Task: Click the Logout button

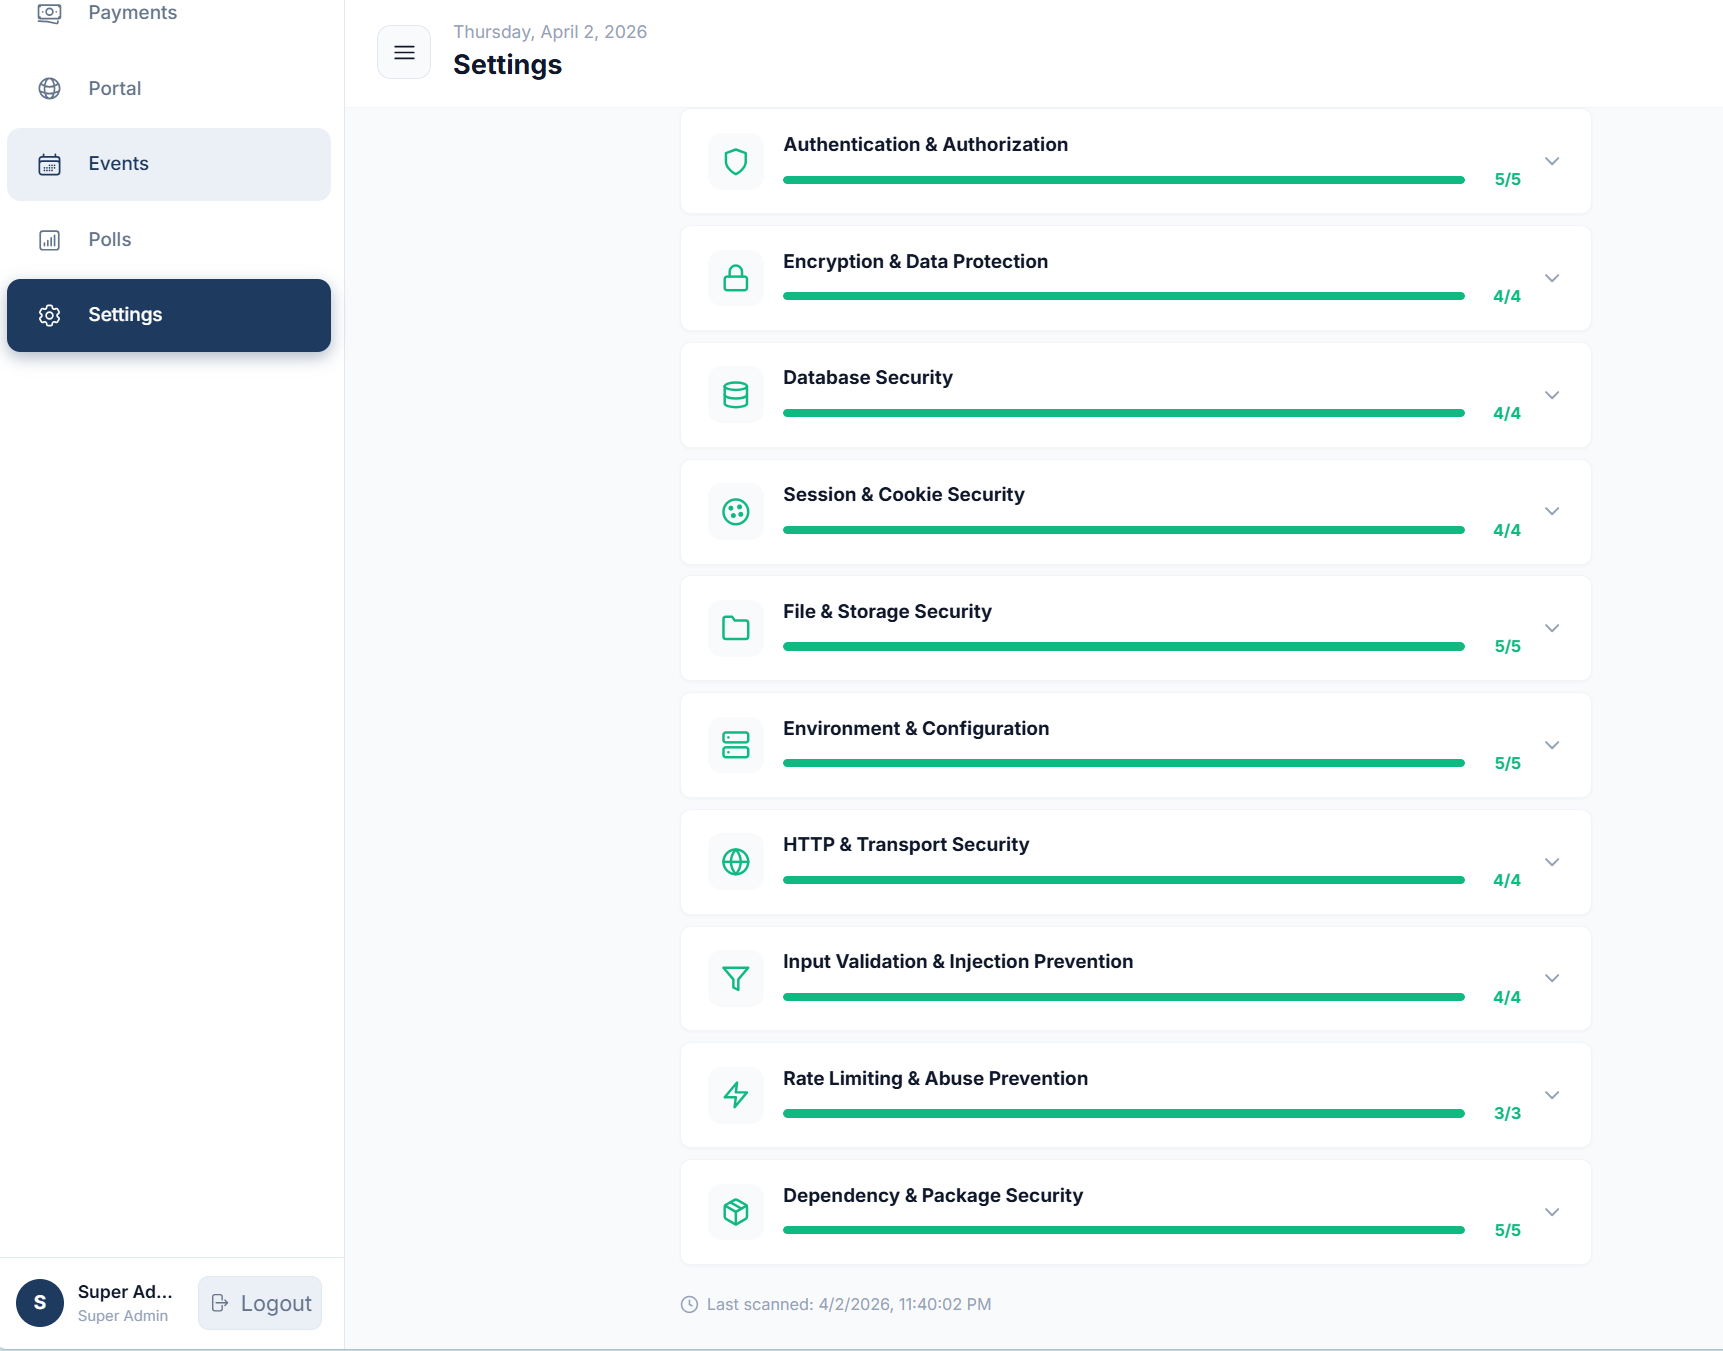Action: 259,1303
